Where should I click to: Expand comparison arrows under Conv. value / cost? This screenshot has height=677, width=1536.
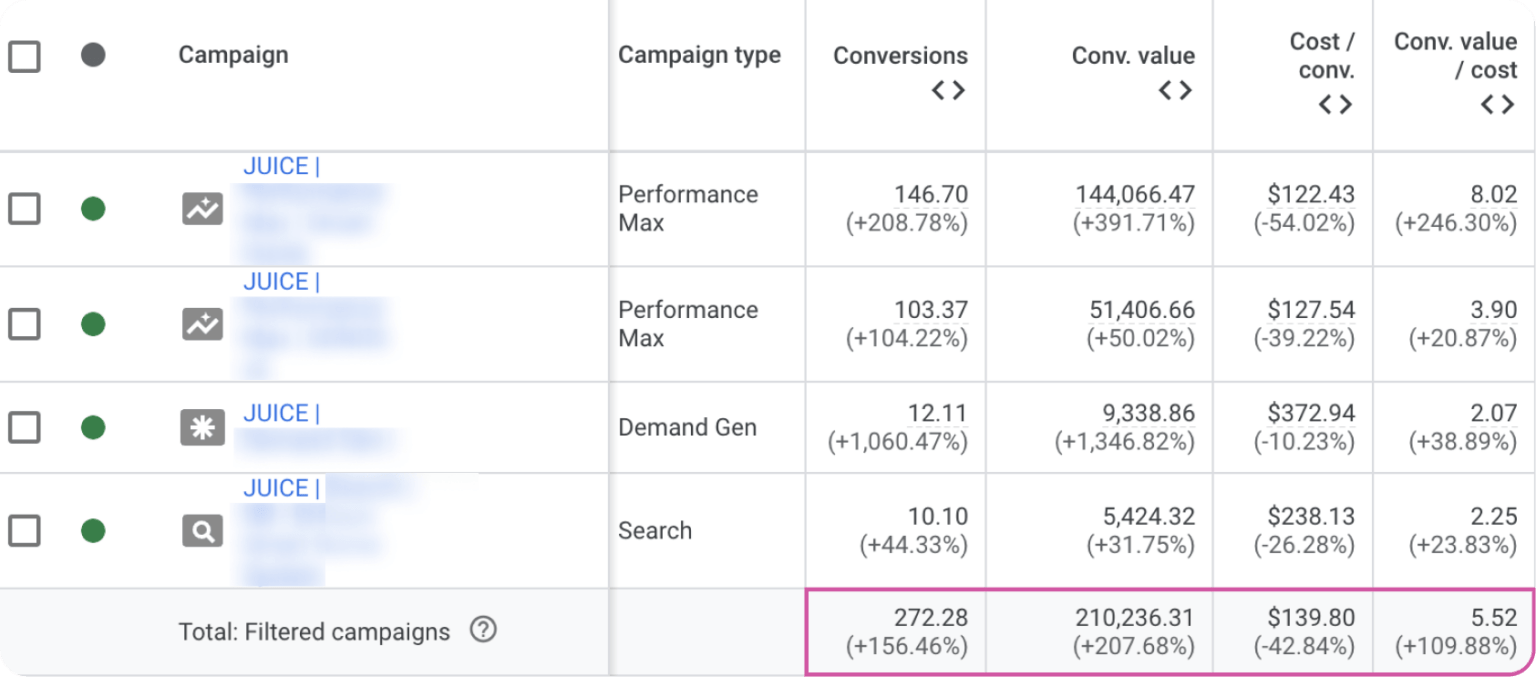(x=1497, y=104)
